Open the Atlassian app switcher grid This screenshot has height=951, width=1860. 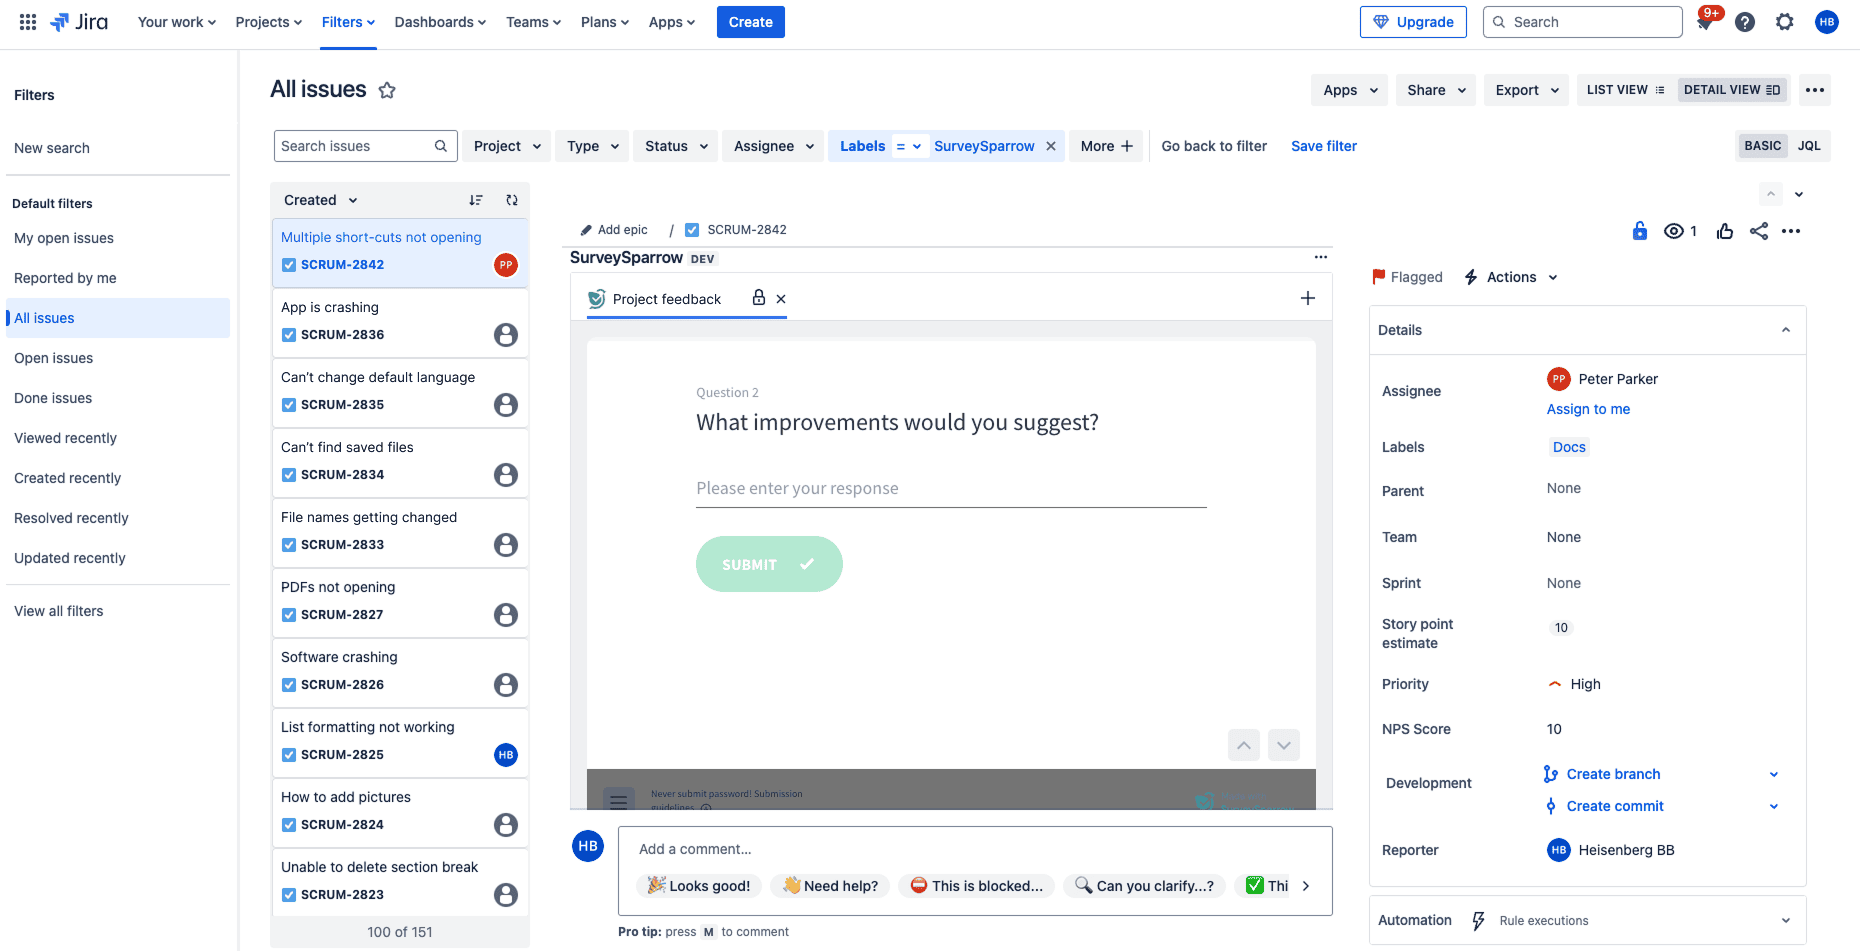point(27,21)
